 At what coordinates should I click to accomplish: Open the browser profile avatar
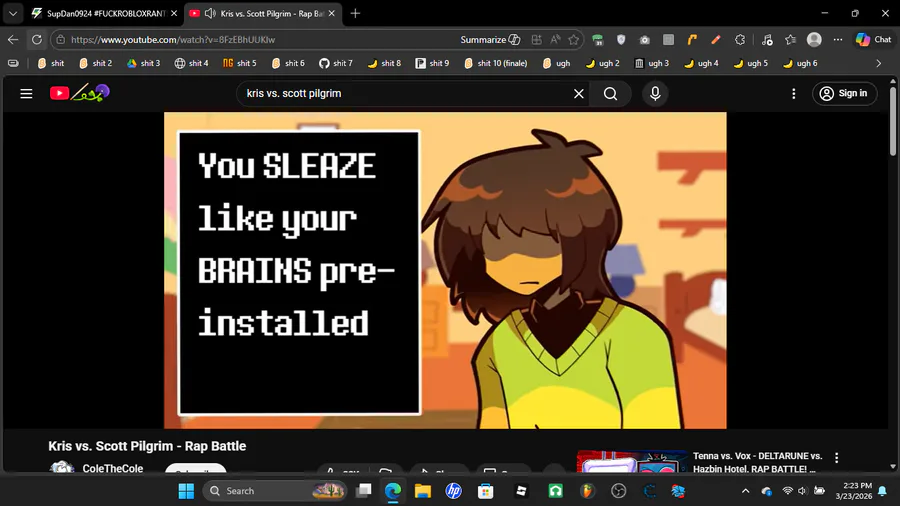[x=814, y=40]
